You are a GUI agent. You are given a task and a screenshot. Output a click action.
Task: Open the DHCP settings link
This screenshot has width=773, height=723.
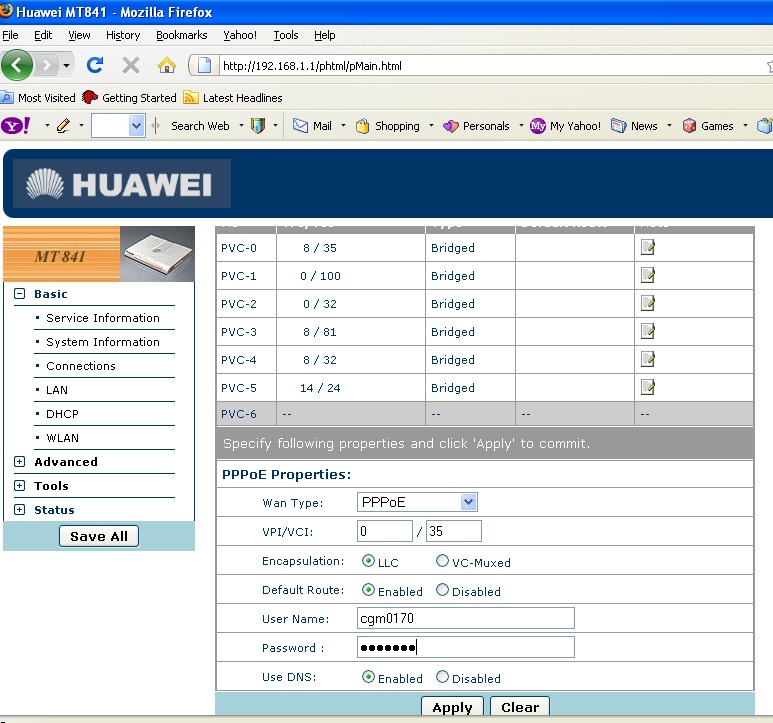tap(62, 413)
